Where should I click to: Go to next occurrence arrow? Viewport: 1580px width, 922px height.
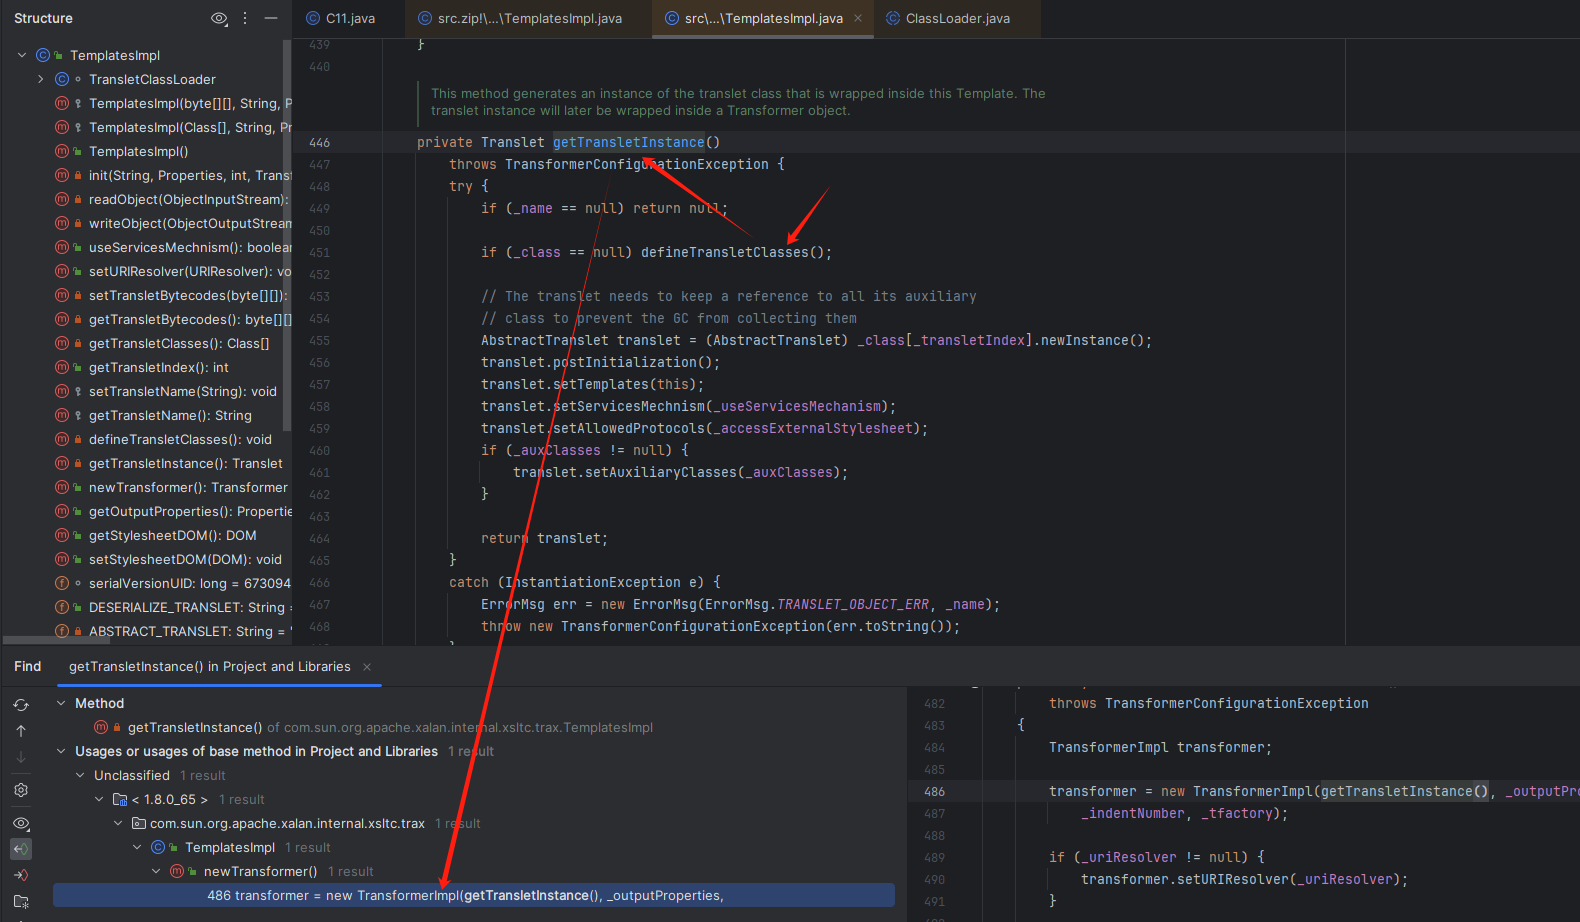click(21, 757)
